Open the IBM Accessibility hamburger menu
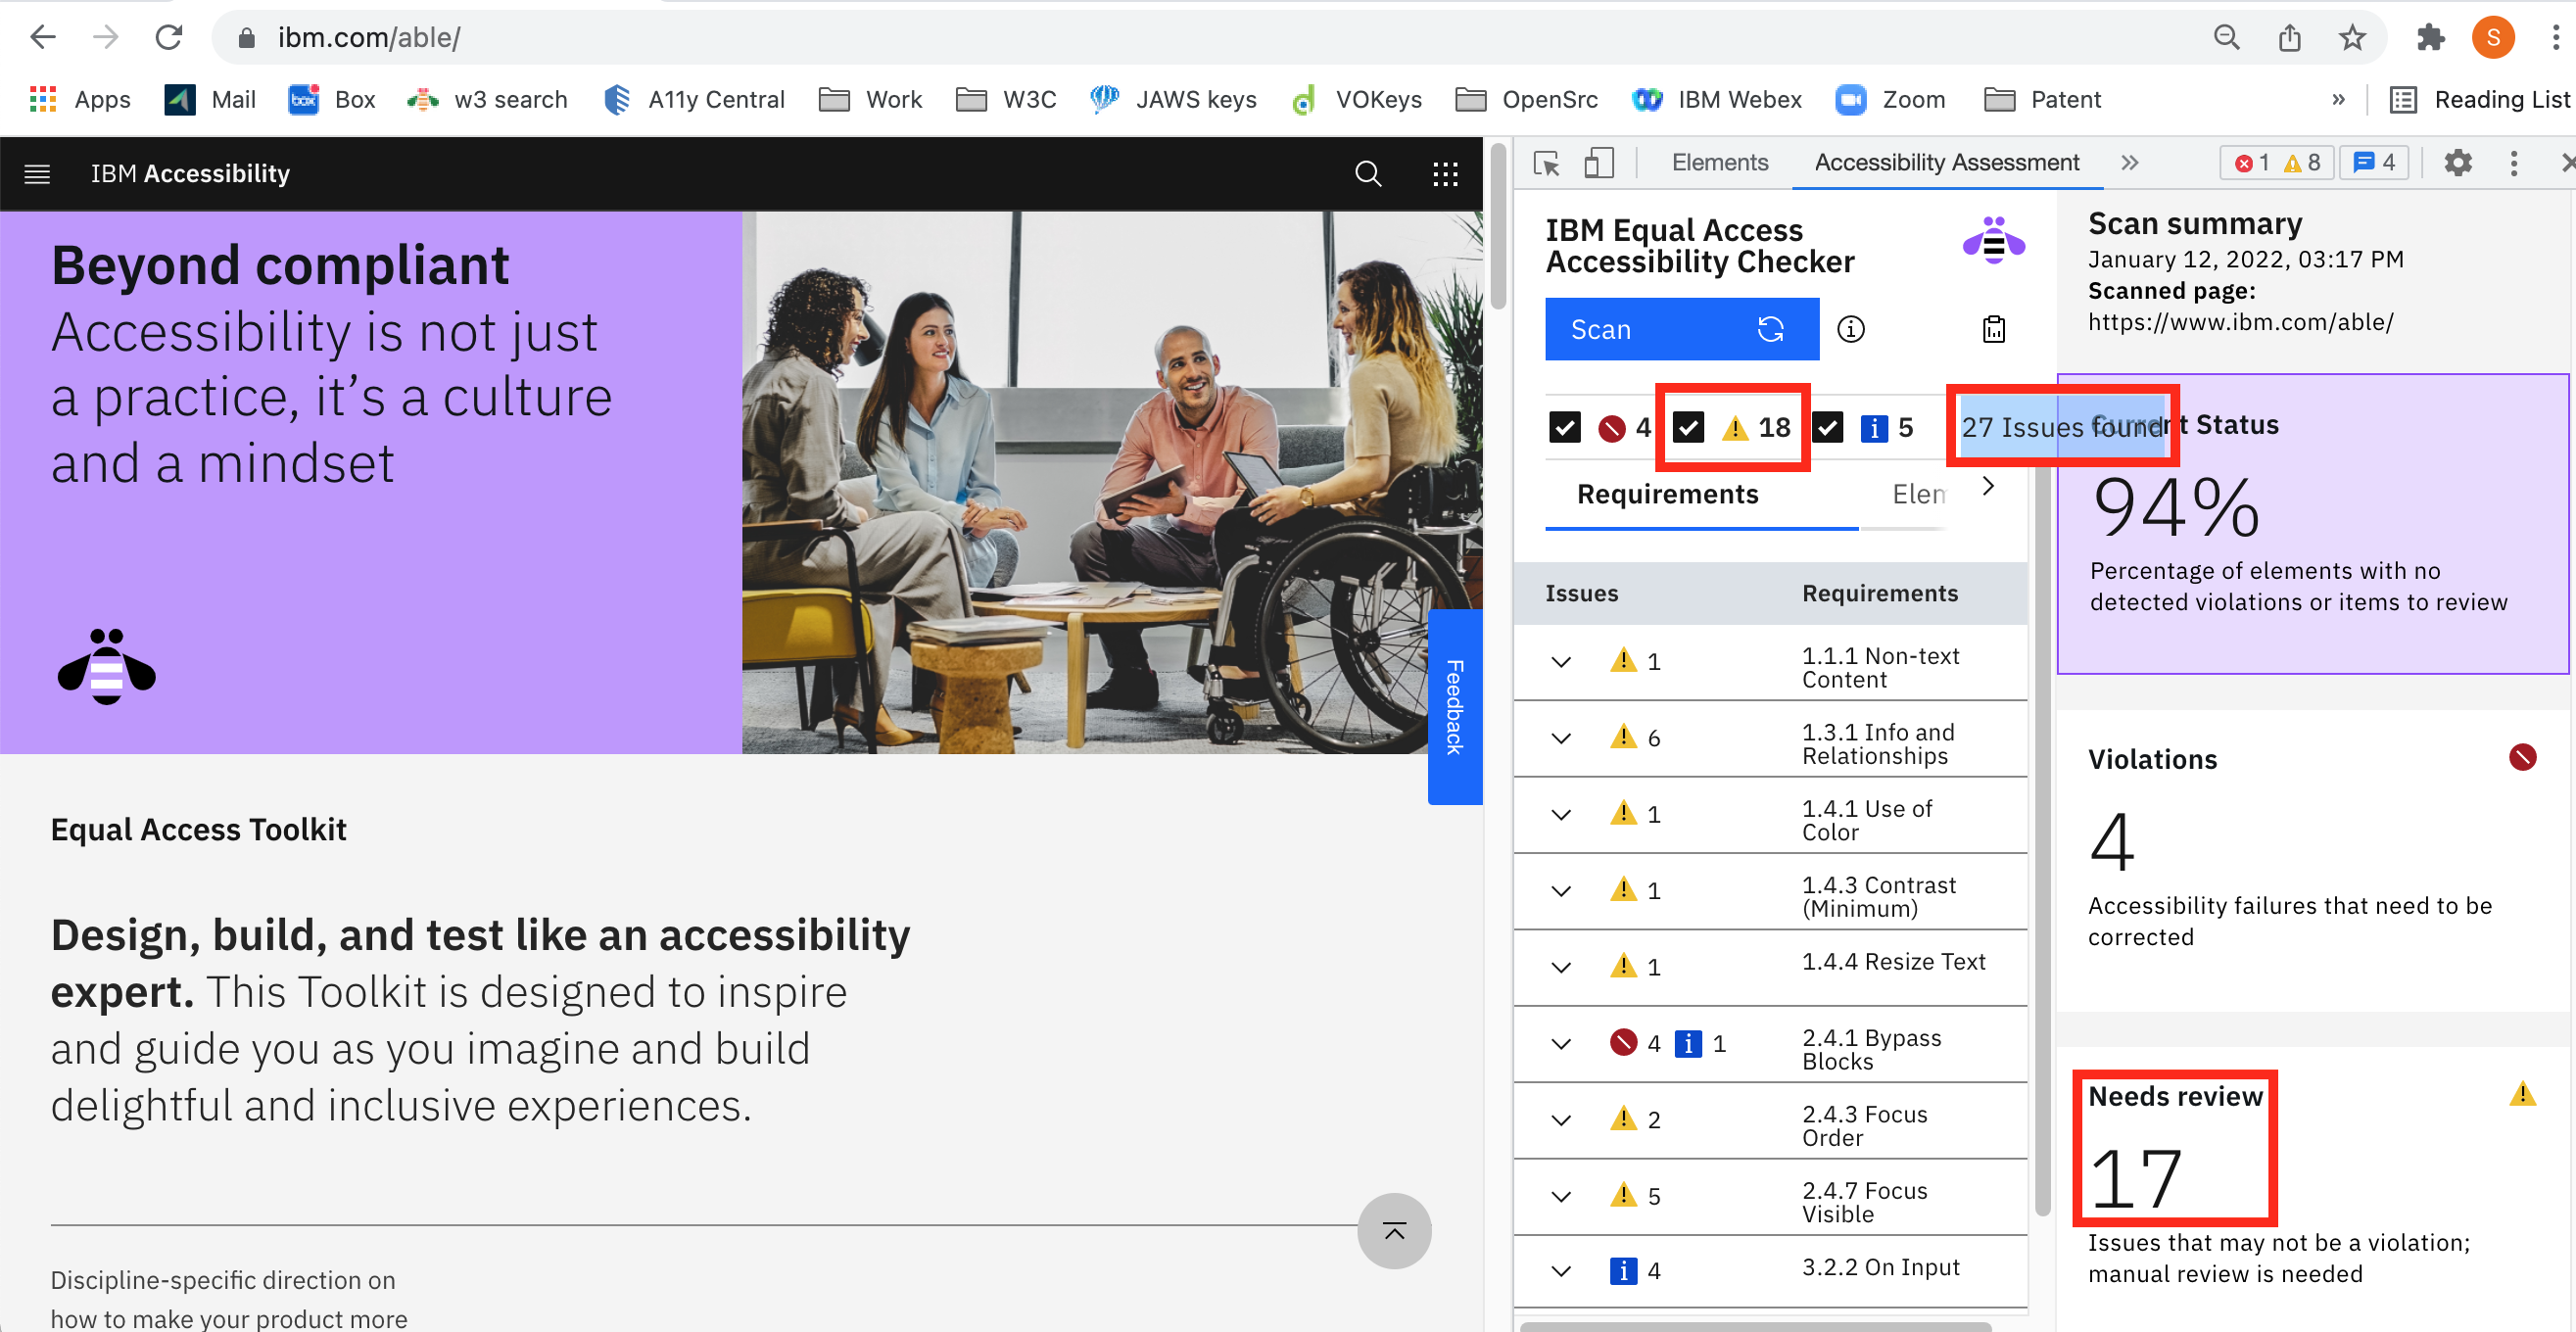Viewport: 2576px width, 1332px height. click(37, 174)
